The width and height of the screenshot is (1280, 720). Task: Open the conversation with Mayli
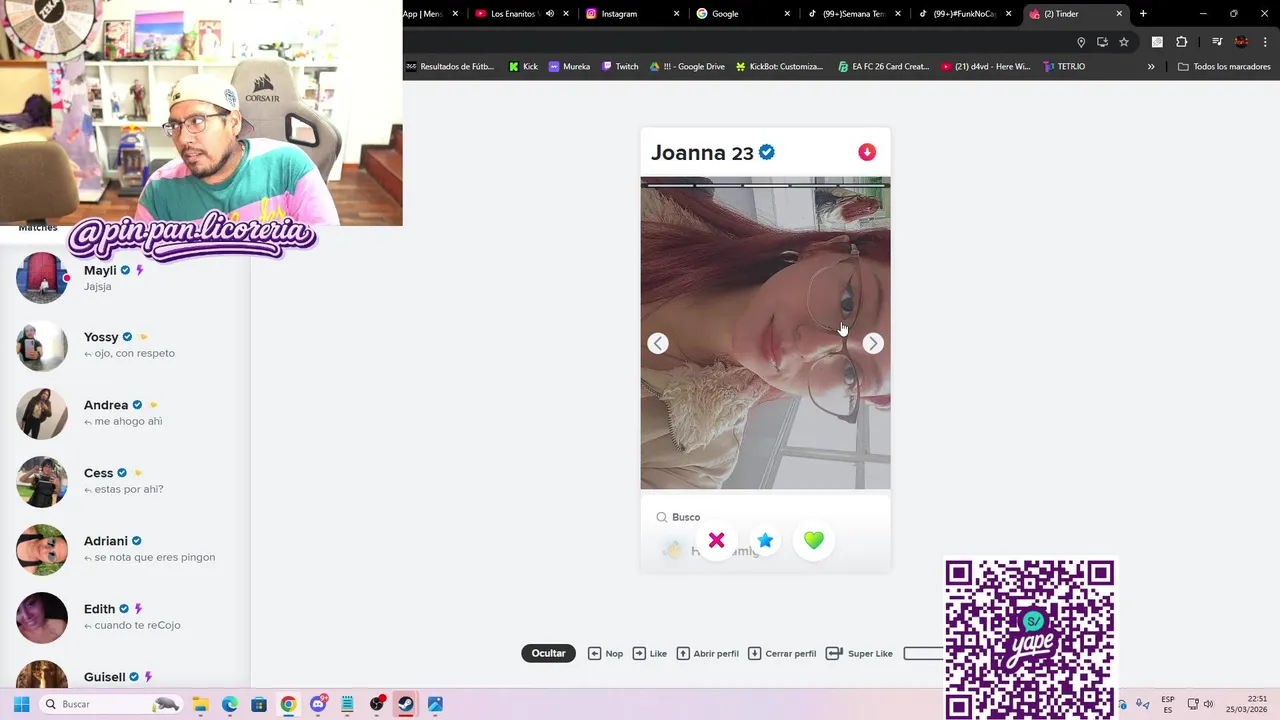[x=125, y=277]
